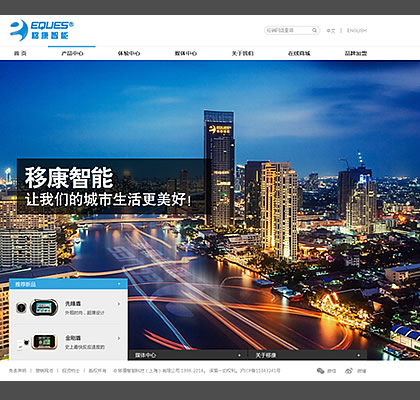This screenshot has height=400, width=420.
Task: Click the magnifier search icon
Action: (x=314, y=30)
